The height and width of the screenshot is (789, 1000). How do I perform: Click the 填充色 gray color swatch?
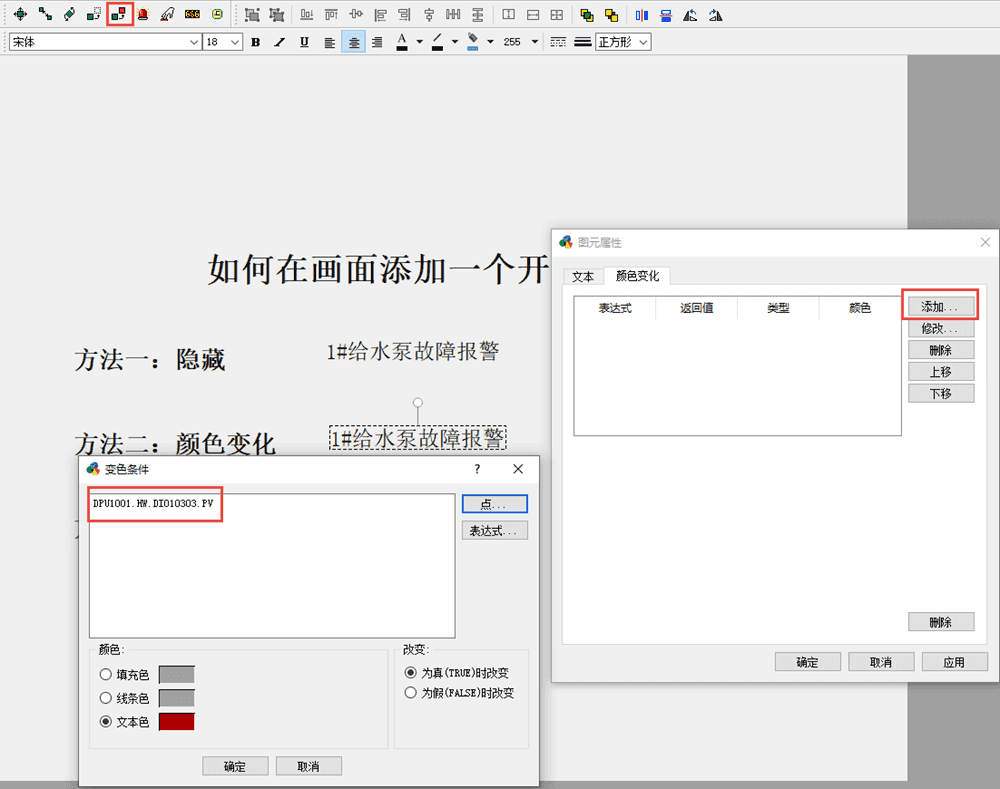pos(177,674)
